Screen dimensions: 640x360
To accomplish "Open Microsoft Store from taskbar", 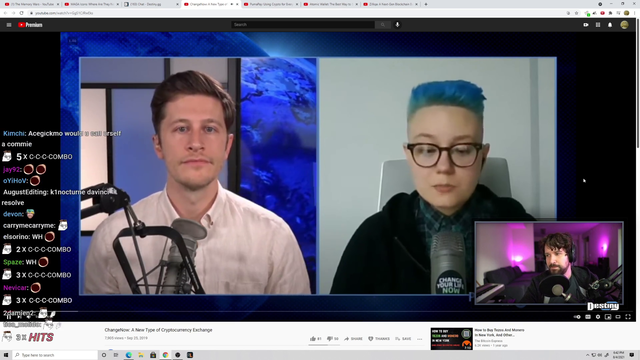I will pyautogui.click(x=153, y=355).
